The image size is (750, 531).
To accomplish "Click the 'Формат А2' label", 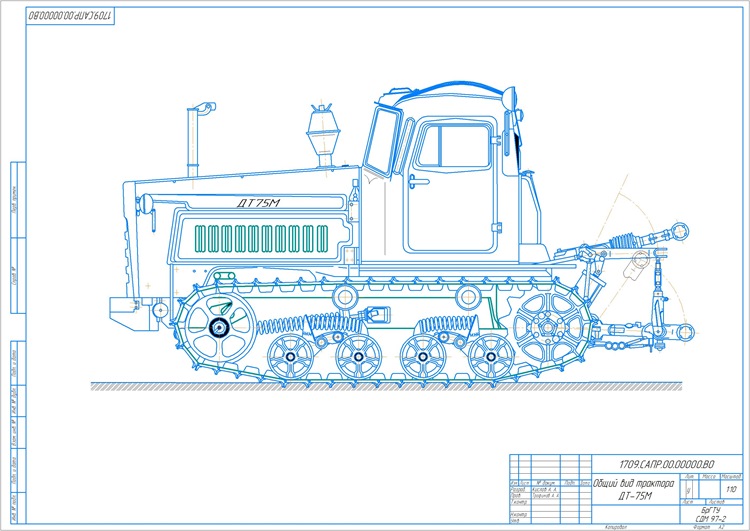I will tap(708, 527).
